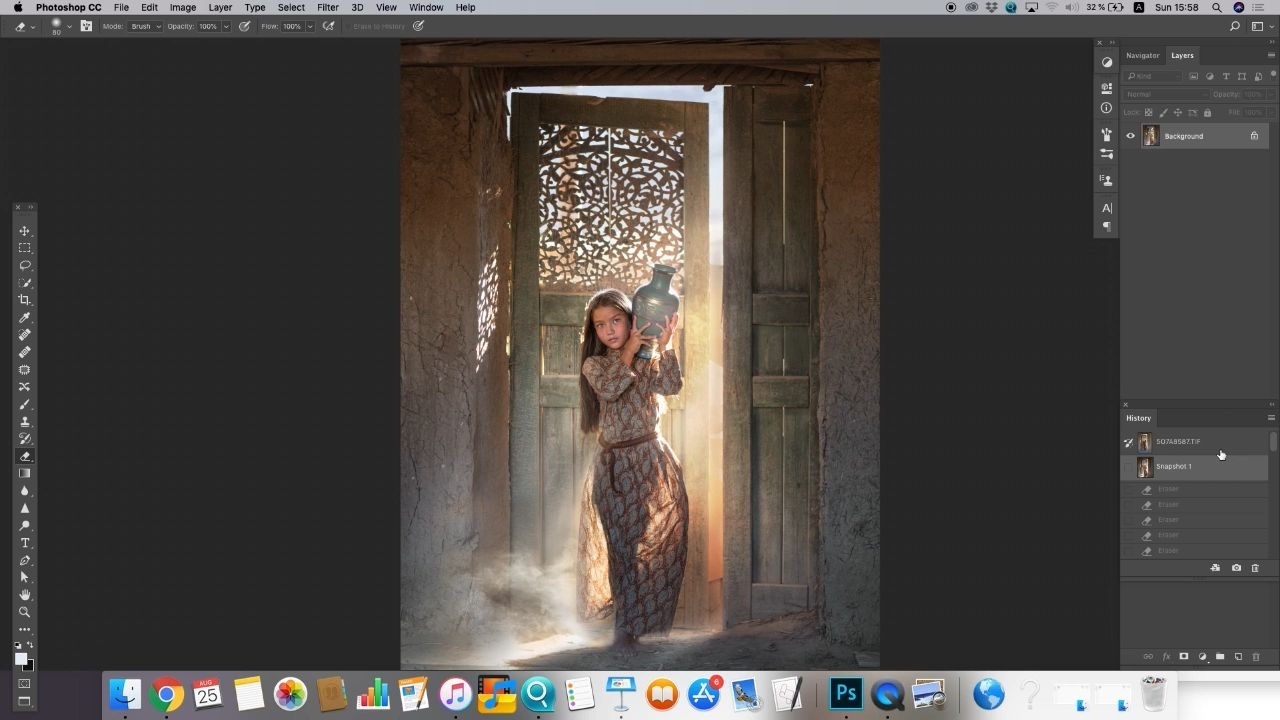Image resolution: width=1280 pixels, height=720 pixels.
Task: Toggle type layer filter in Layers panel
Action: [x=1226, y=76]
